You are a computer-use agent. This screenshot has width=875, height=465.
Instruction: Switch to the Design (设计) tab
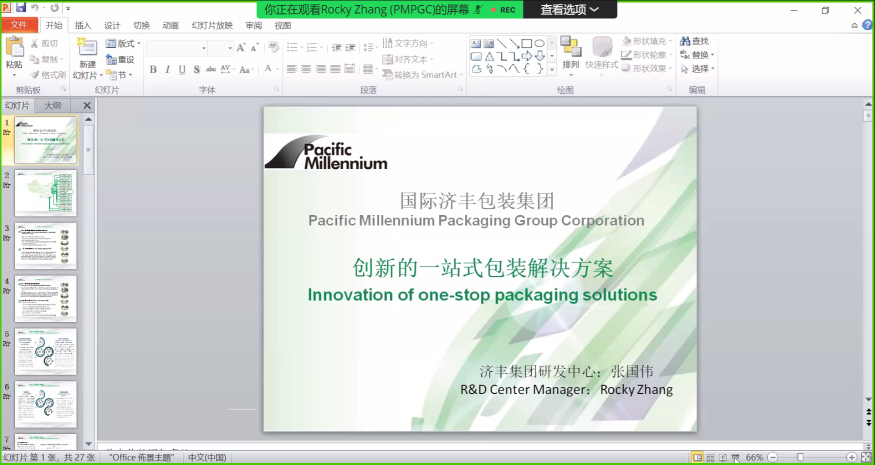tap(112, 25)
